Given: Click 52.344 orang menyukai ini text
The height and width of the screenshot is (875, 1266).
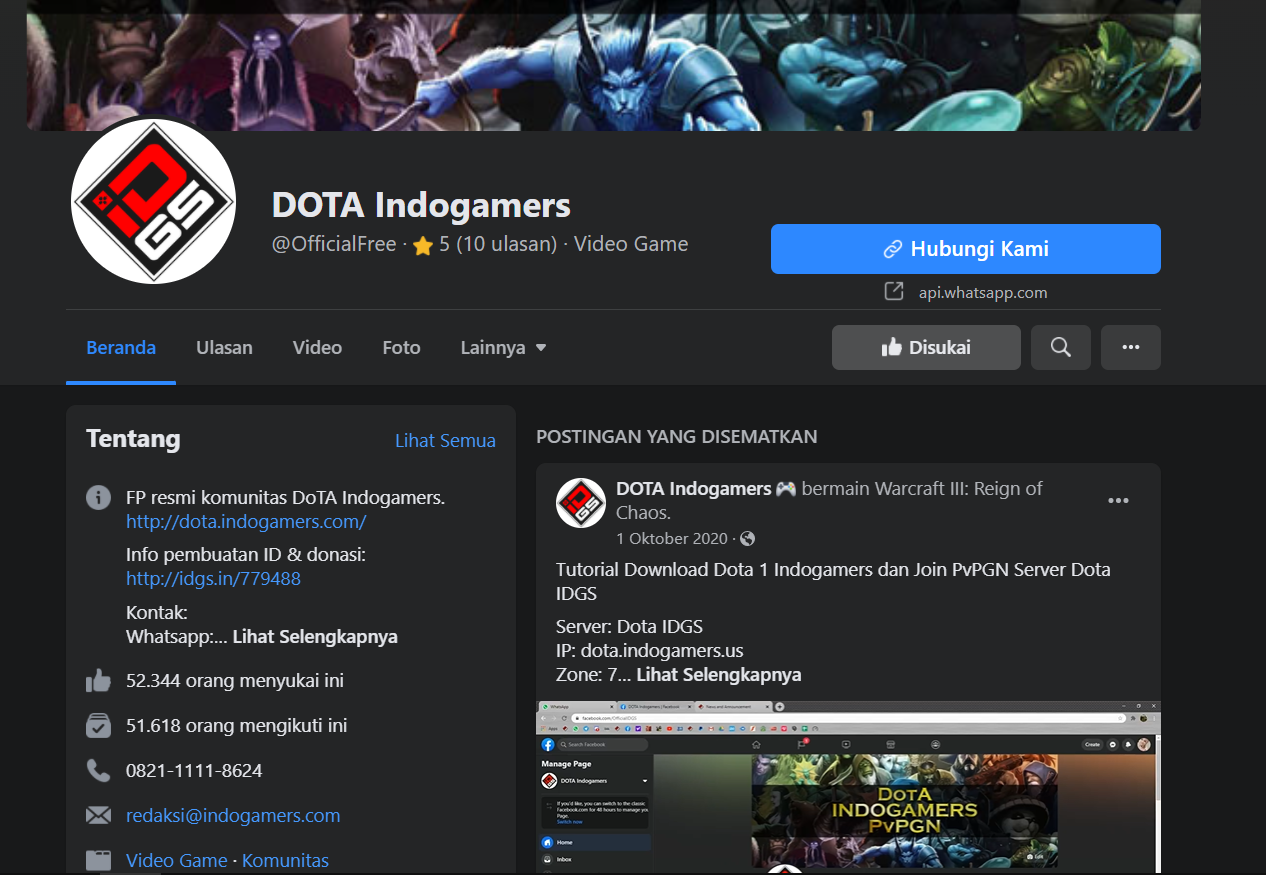Looking at the screenshot, I should tap(235, 681).
